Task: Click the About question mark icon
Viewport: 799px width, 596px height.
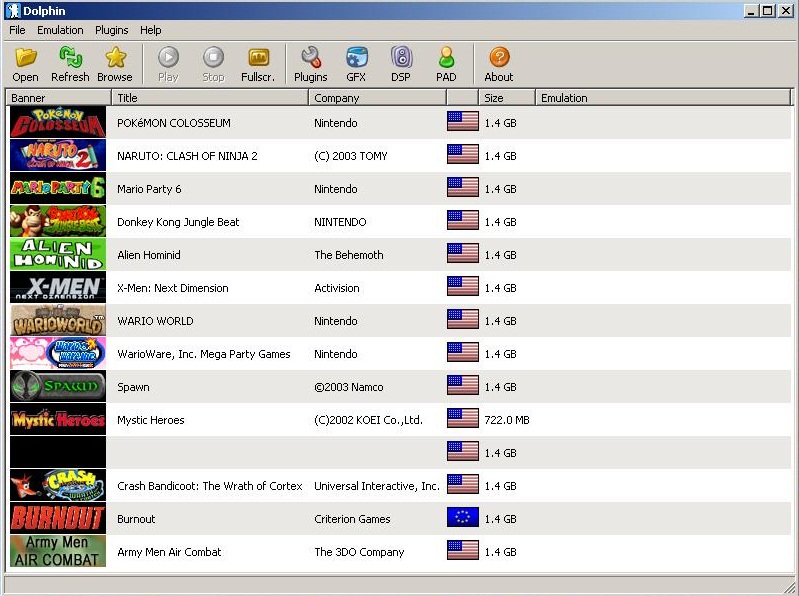Action: pos(499,57)
